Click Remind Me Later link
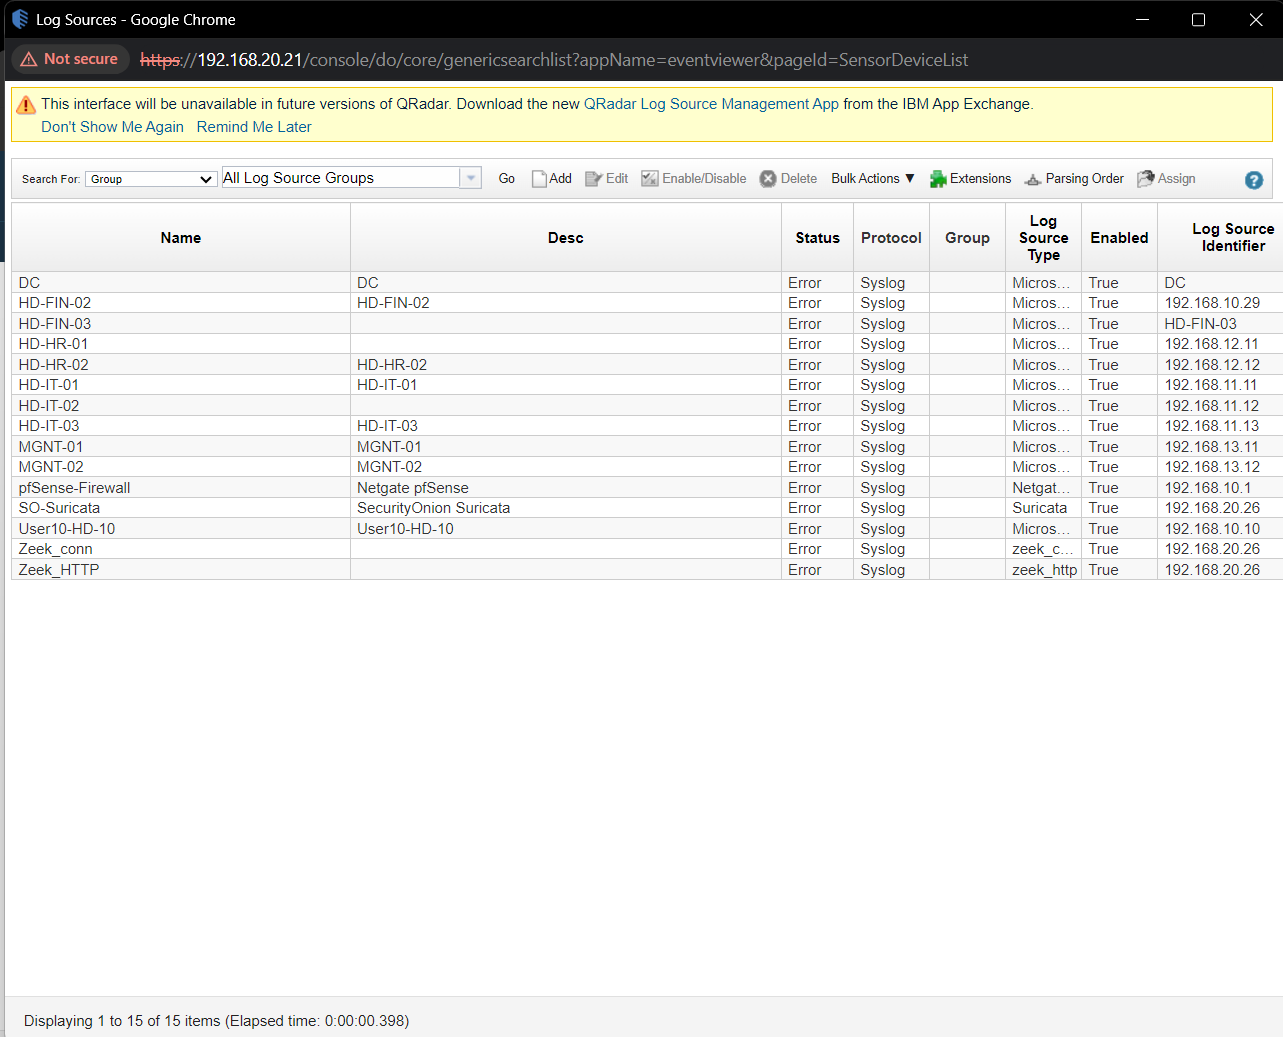Screen dimensions: 1283x1037 [254, 127]
